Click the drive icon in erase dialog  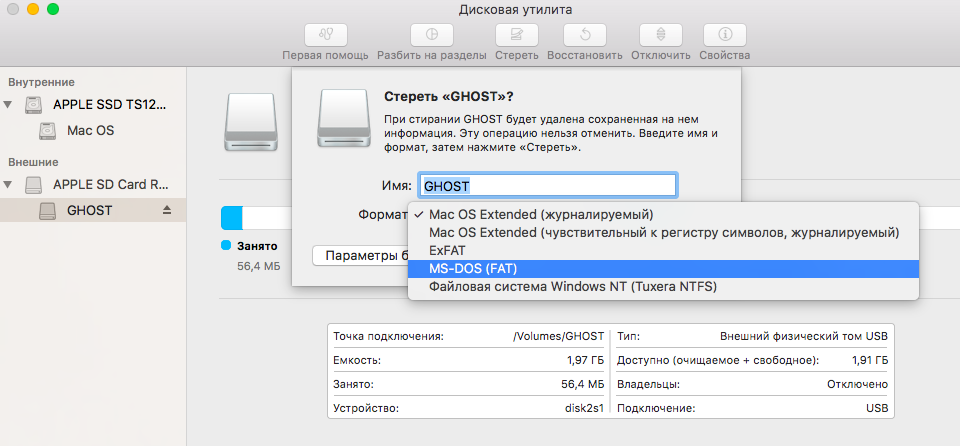[x=343, y=118]
